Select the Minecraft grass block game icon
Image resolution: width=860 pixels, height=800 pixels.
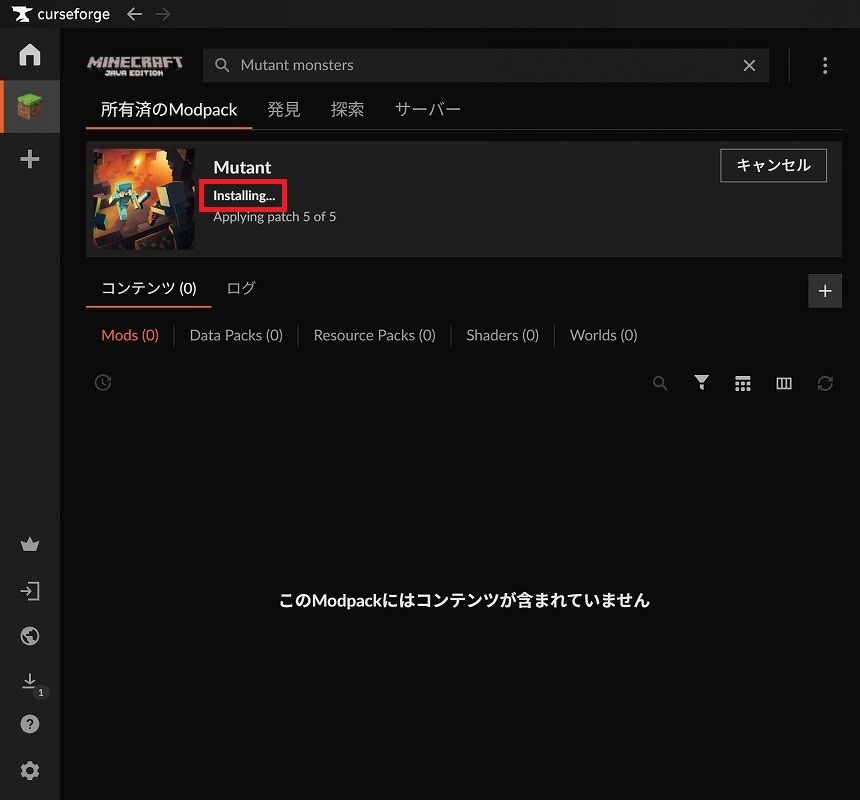click(x=30, y=106)
